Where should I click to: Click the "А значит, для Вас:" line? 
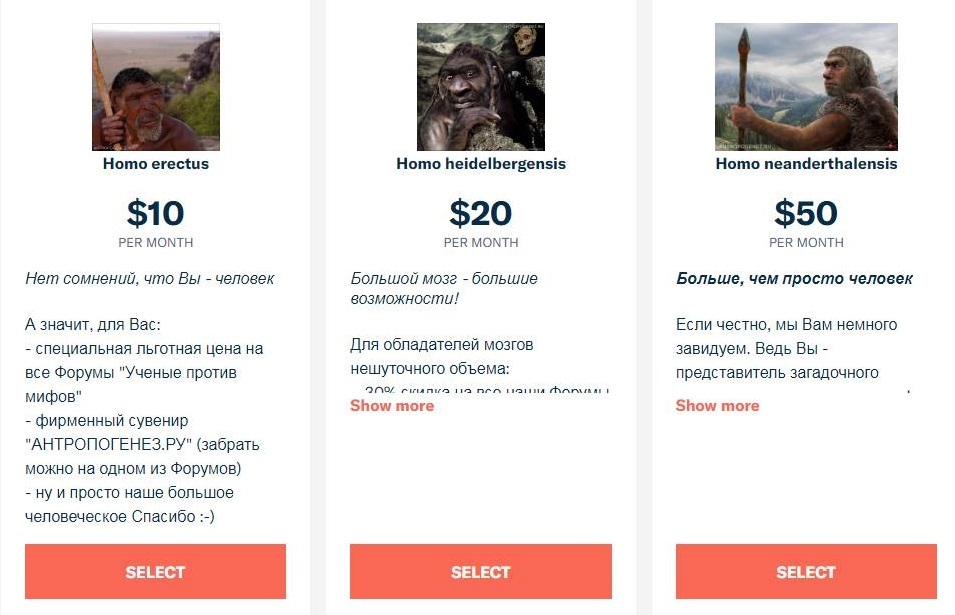(93, 325)
